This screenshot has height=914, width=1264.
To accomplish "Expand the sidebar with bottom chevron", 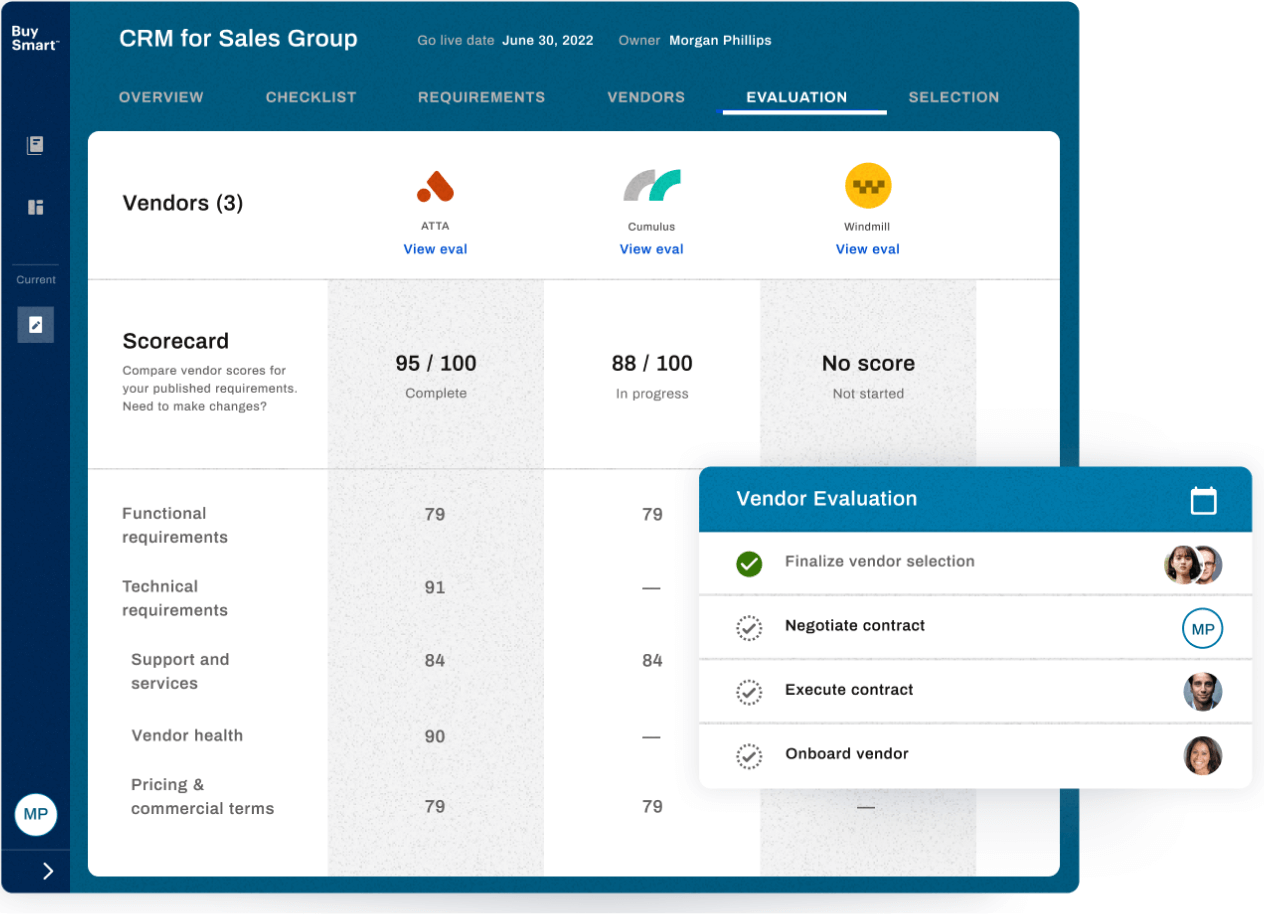I will coord(47,871).
